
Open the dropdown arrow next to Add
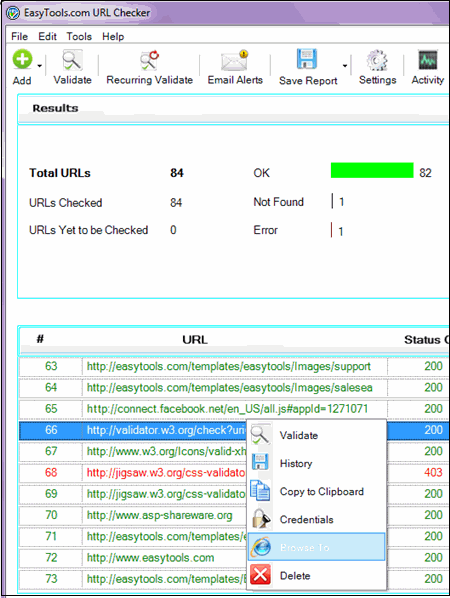pos(40,66)
